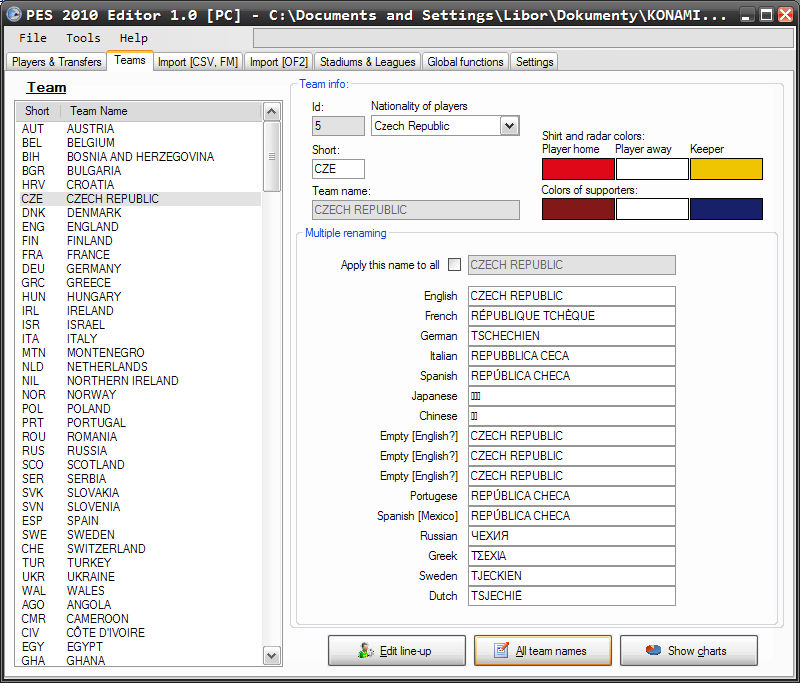Select CROATIA in the team list
The width and height of the screenshot is (800, 683).
[x=140, y=185]
